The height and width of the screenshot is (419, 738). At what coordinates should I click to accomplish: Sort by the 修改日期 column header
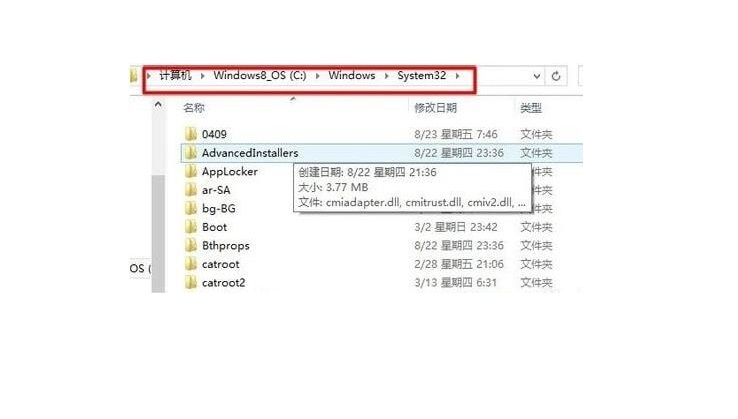(x=435, y=108)
